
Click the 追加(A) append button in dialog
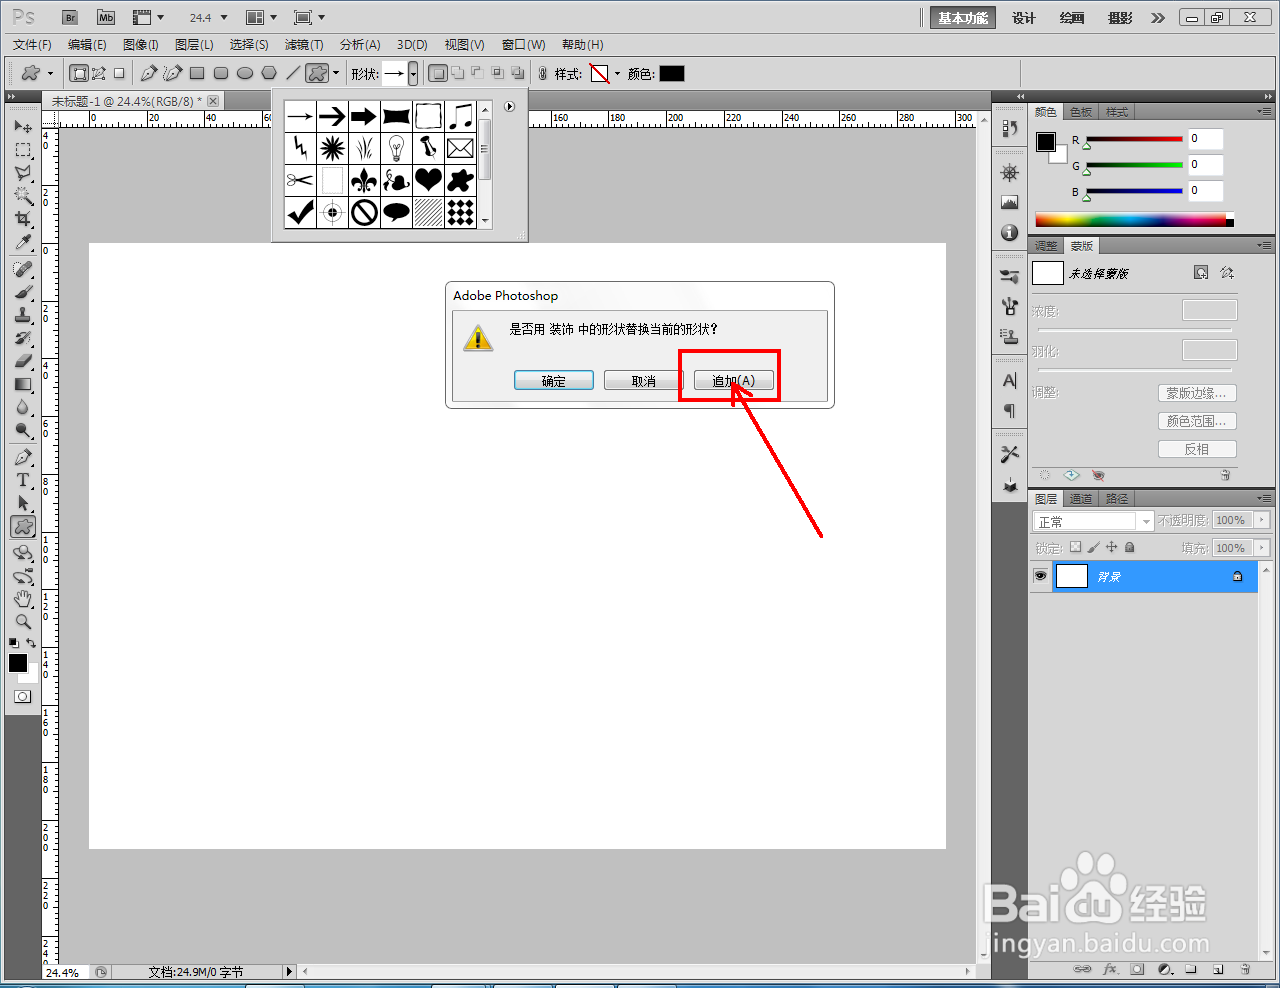tap(734, 381)
